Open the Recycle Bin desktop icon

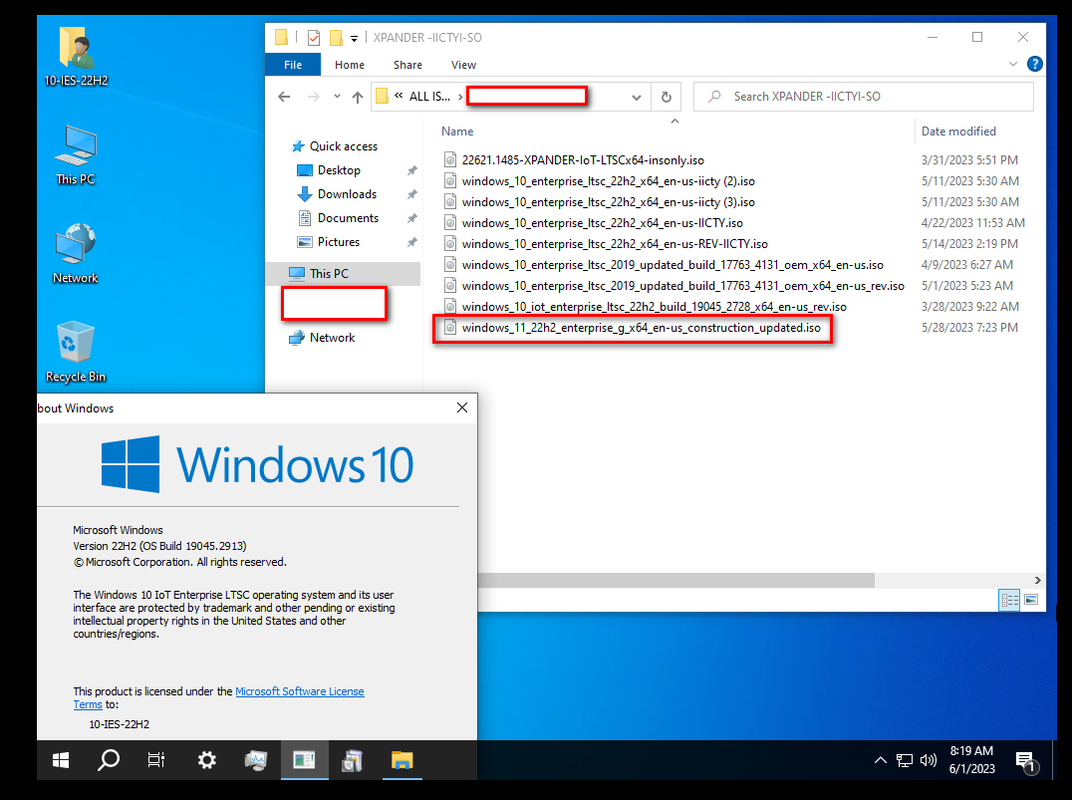point(75,351)
